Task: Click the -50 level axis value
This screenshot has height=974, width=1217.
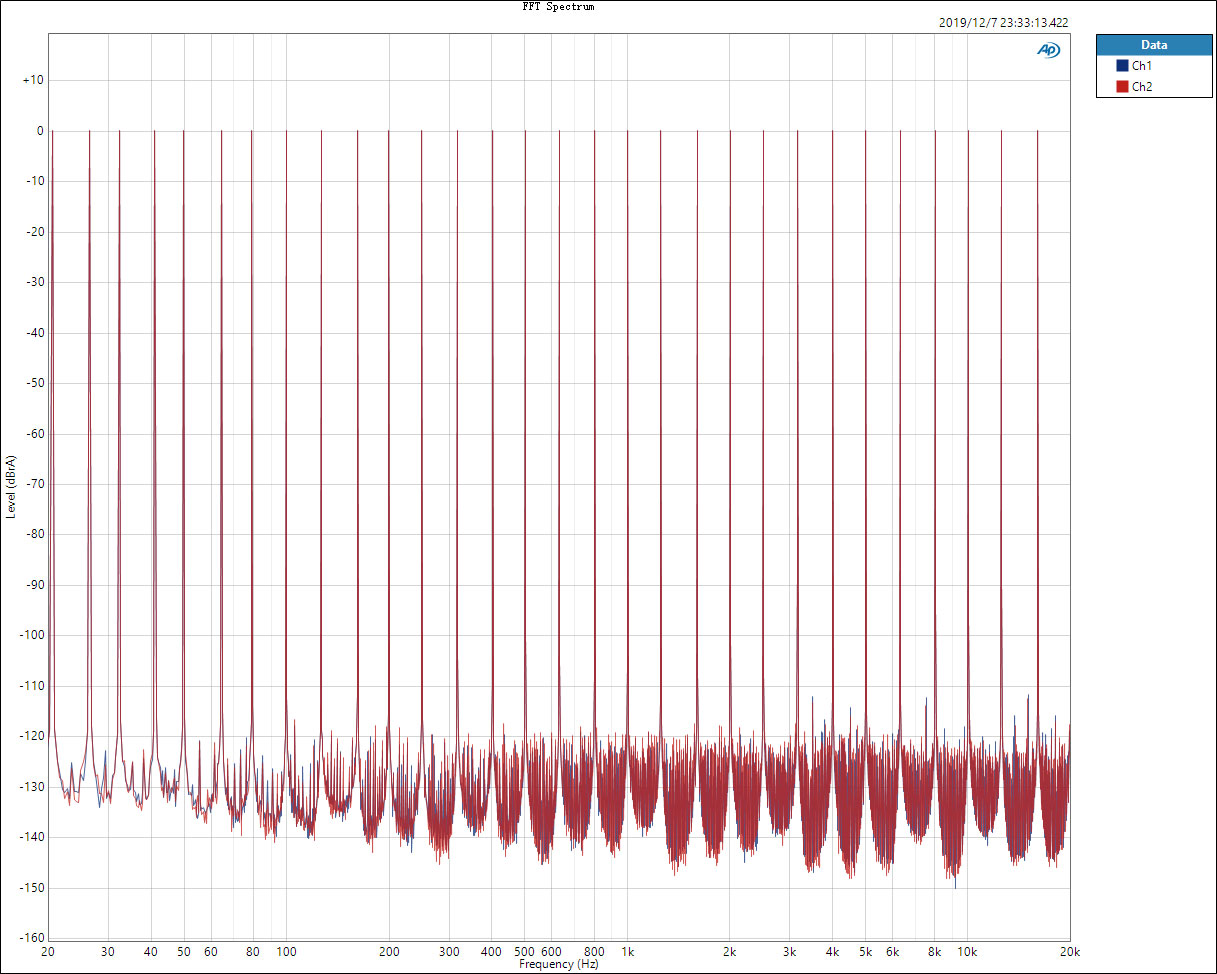Action: [33, 383]
